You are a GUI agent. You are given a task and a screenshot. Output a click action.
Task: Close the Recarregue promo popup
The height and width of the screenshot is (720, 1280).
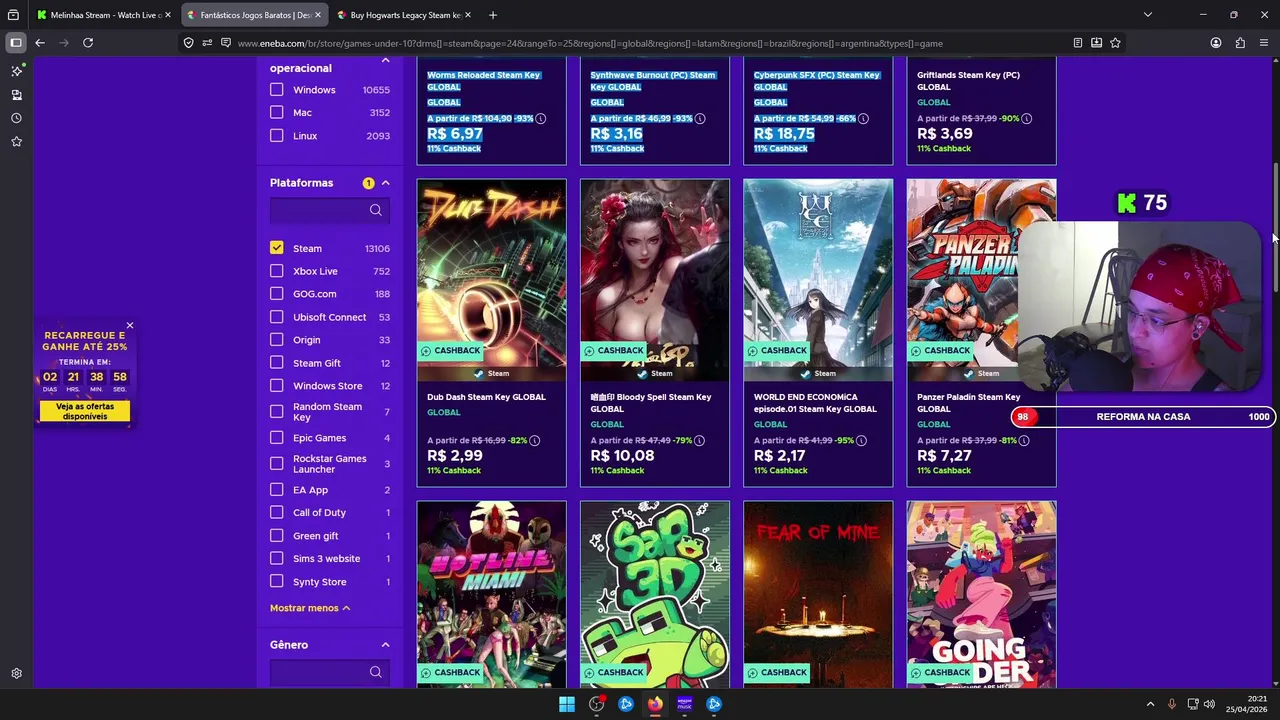click(x=130, y=326)
